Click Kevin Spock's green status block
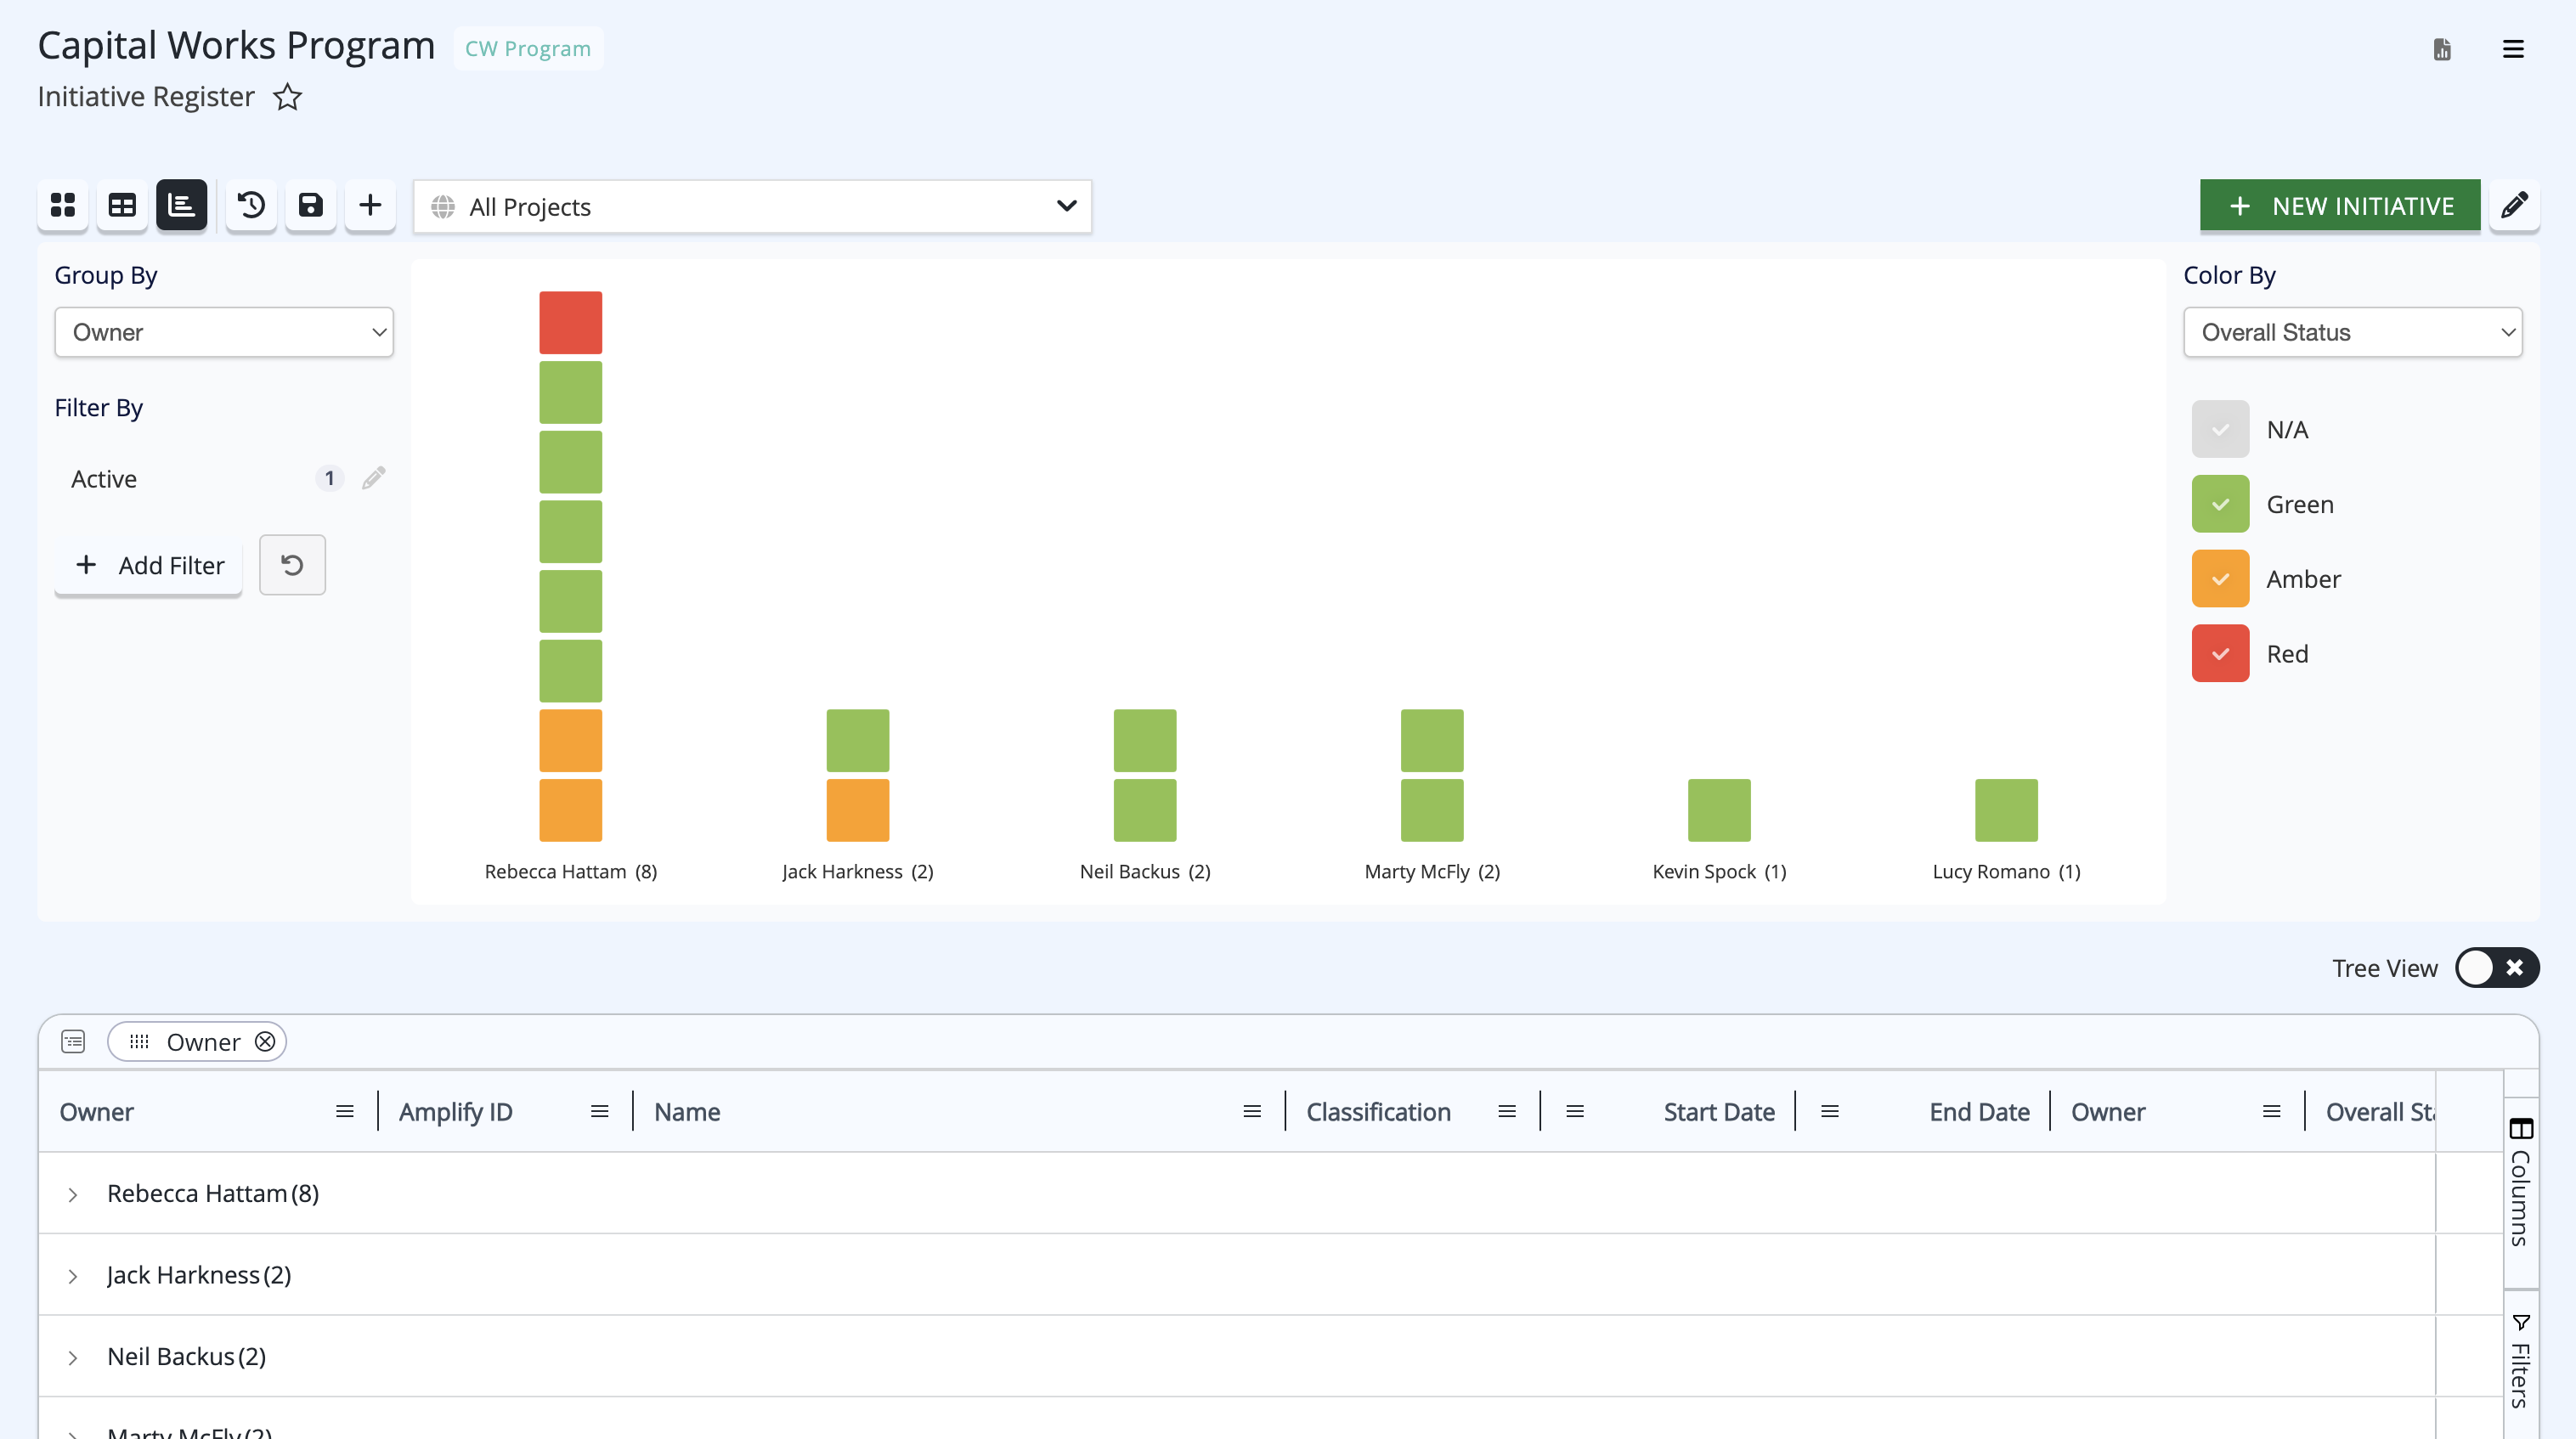 pos(1719,810)
